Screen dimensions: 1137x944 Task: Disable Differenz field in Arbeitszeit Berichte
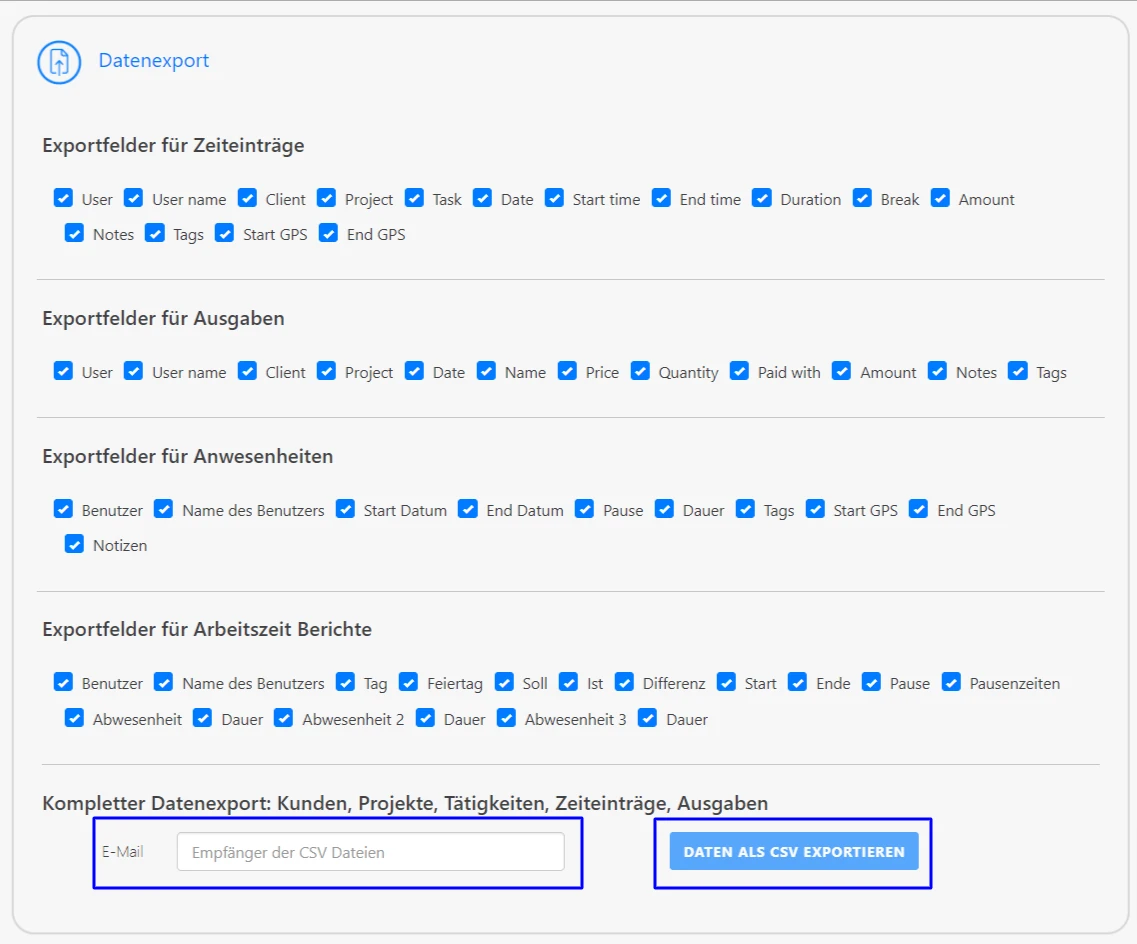[x=624, y=682]
